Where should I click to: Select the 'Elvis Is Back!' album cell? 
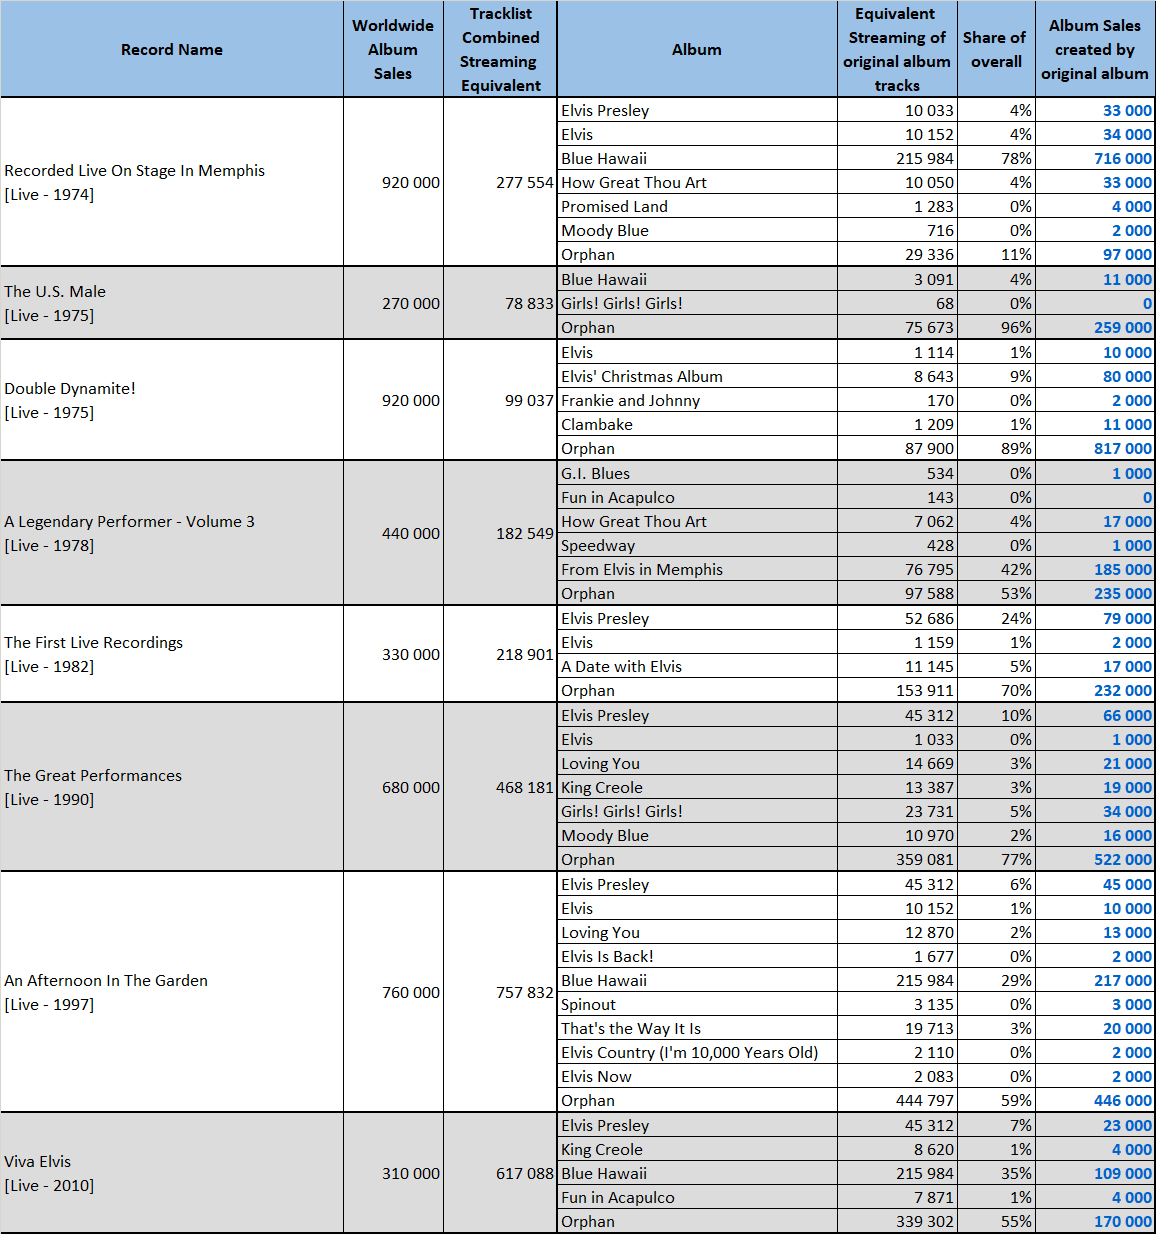[697, 956]
